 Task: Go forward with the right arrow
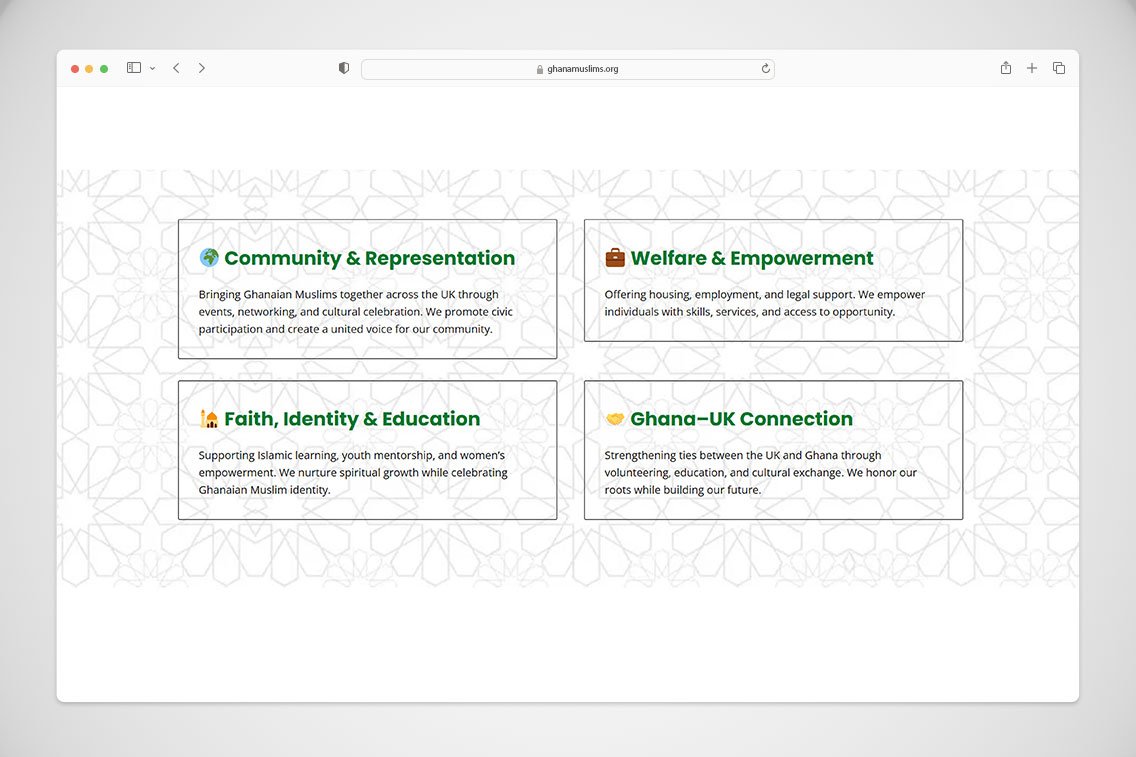pyautogui.click(x=201, y=68)
